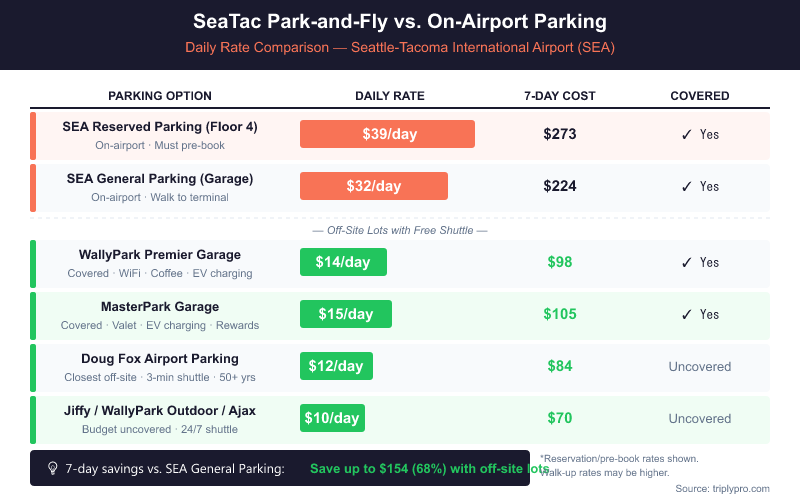Select the $39/day rate bar
This screenshot has height=500, width=800.
387,134
